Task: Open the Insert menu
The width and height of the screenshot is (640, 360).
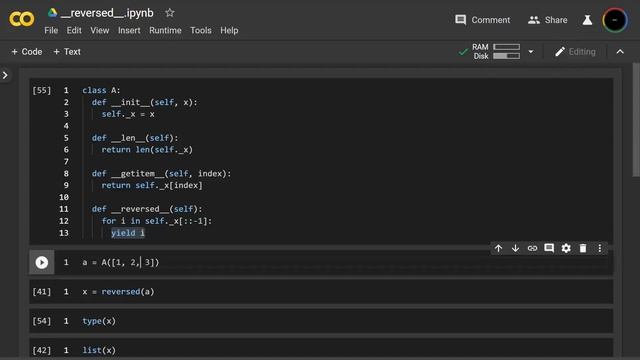Action: [129, 30]
